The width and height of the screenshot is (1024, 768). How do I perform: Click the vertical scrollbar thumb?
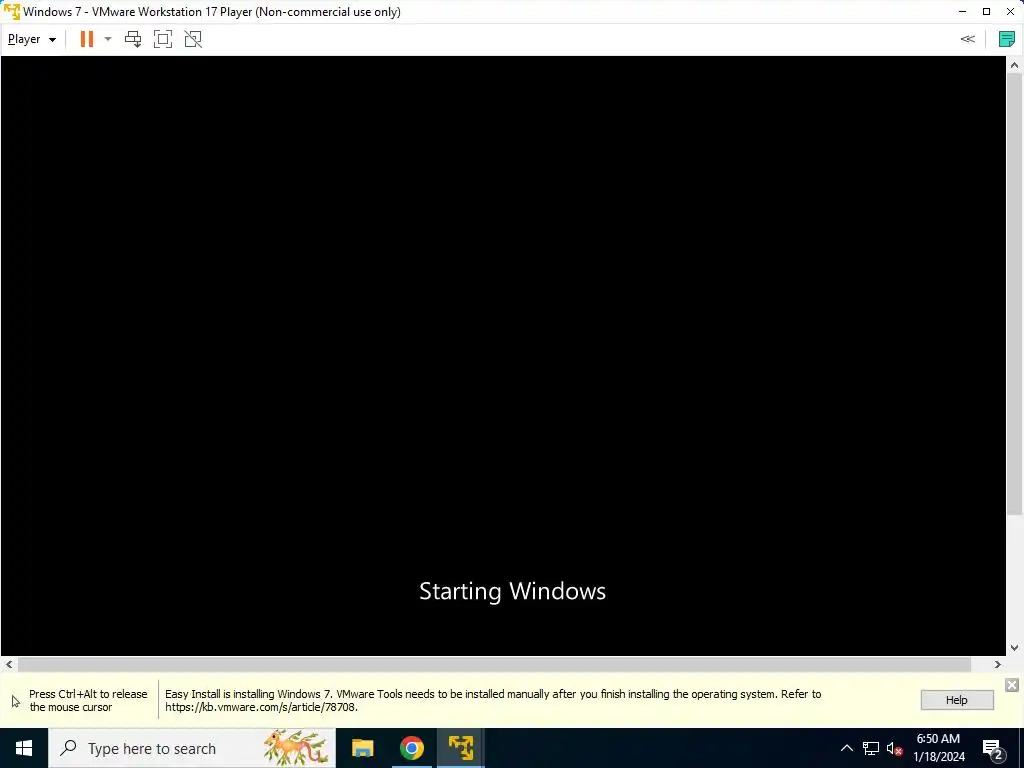(x=1014, y=294)
